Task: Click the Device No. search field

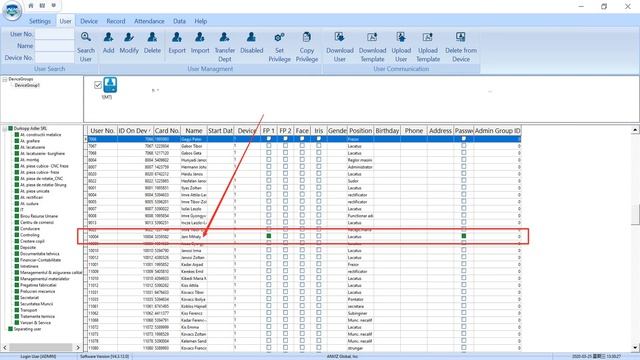Action: coord(55,58)
